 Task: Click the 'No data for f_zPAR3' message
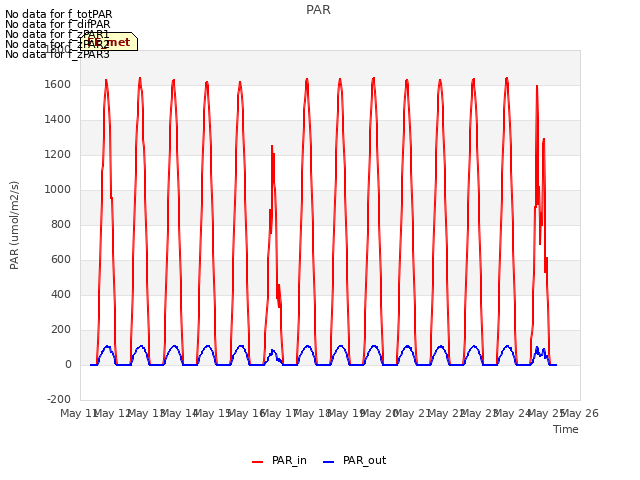[57, 54]
